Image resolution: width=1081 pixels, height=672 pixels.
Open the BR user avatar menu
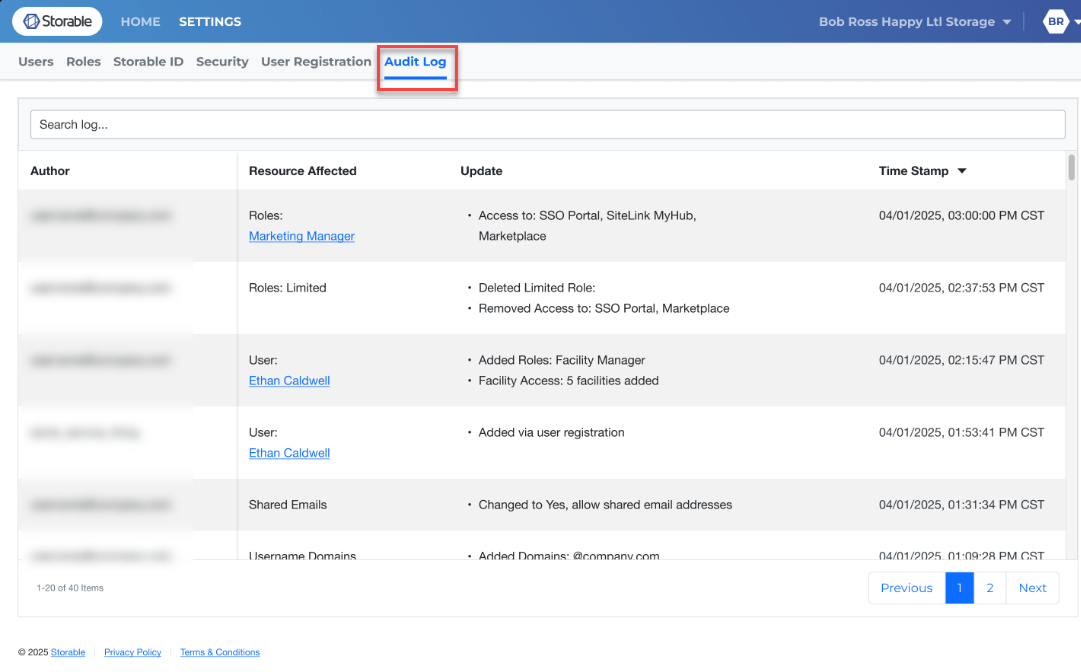(x=1055, y=21)
